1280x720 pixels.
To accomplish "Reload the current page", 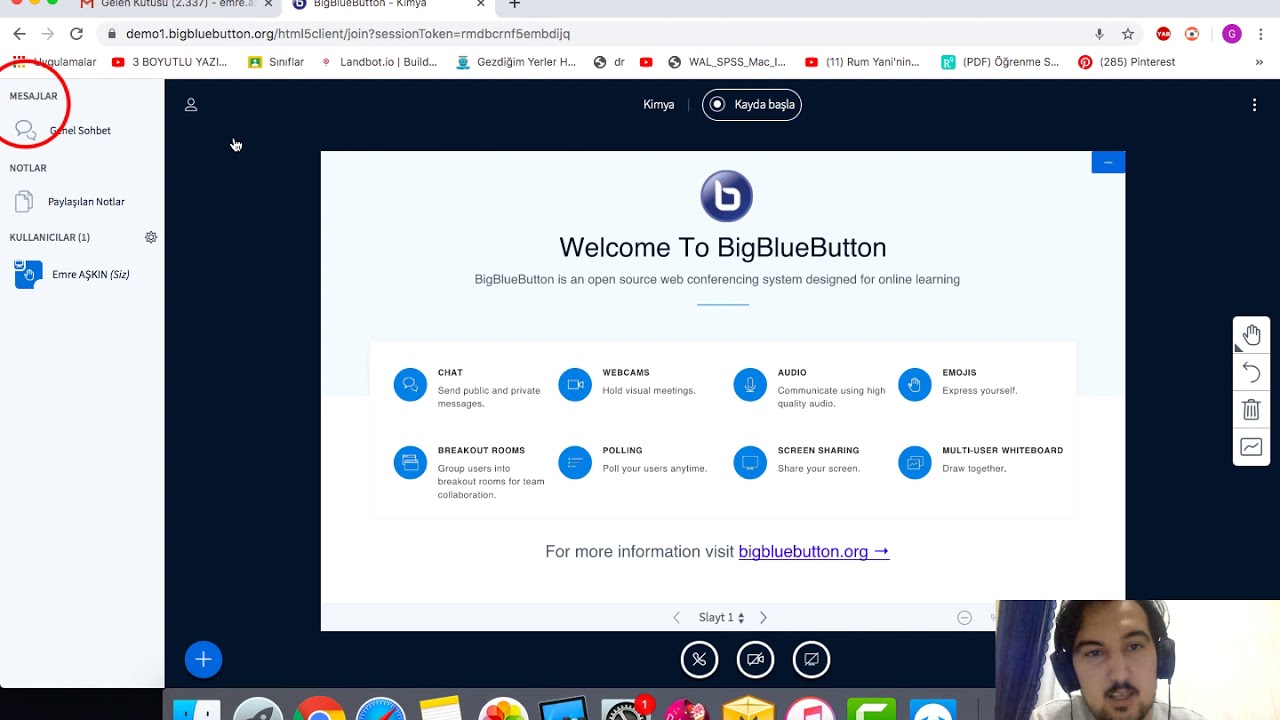I will click(x=76, y=34).
